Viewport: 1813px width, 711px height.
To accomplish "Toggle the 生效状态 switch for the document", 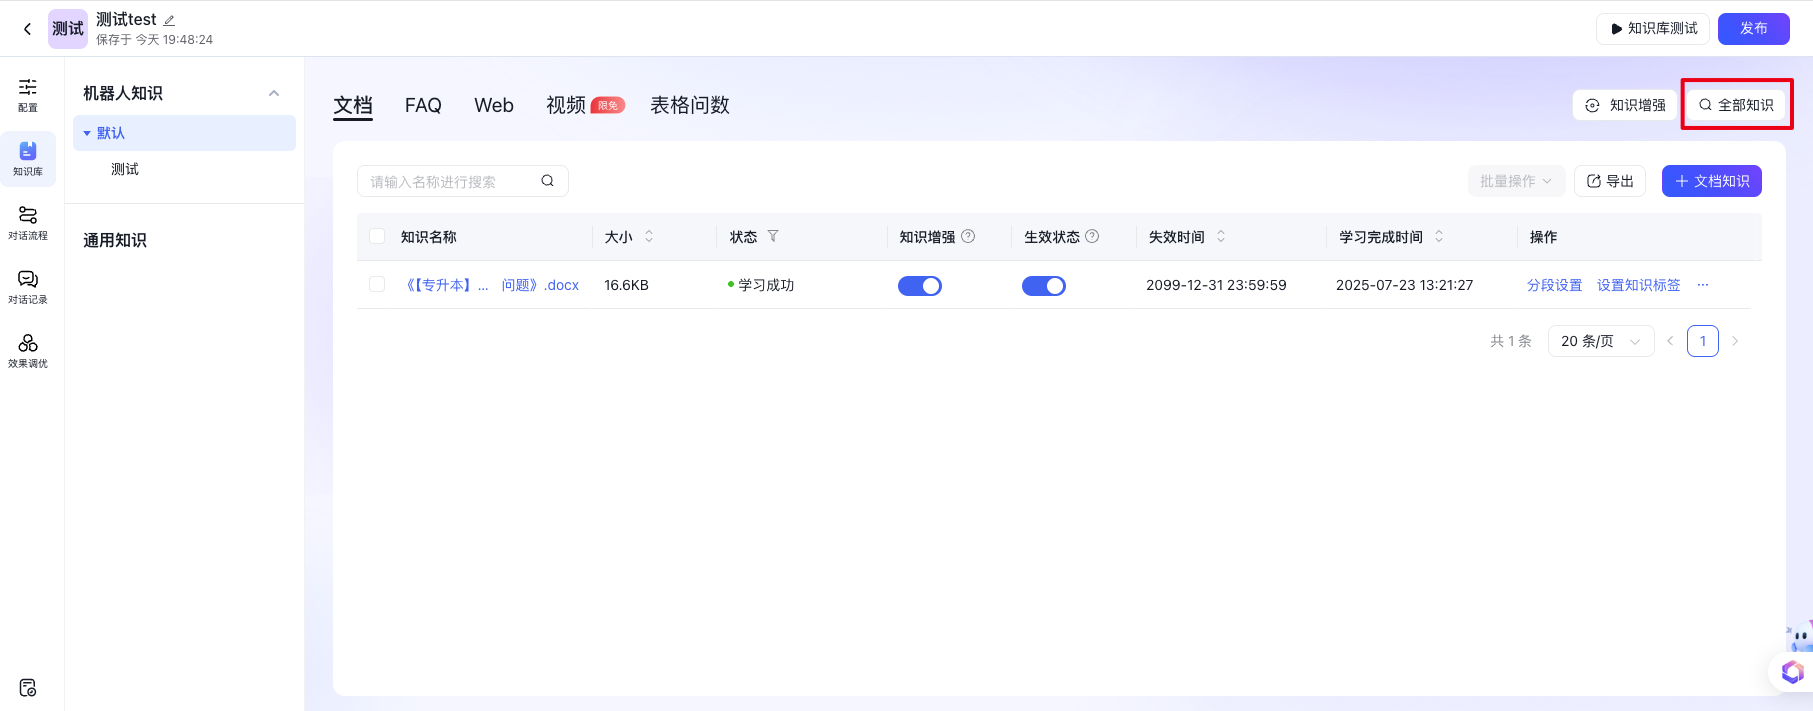I will tap(1043, 286).
